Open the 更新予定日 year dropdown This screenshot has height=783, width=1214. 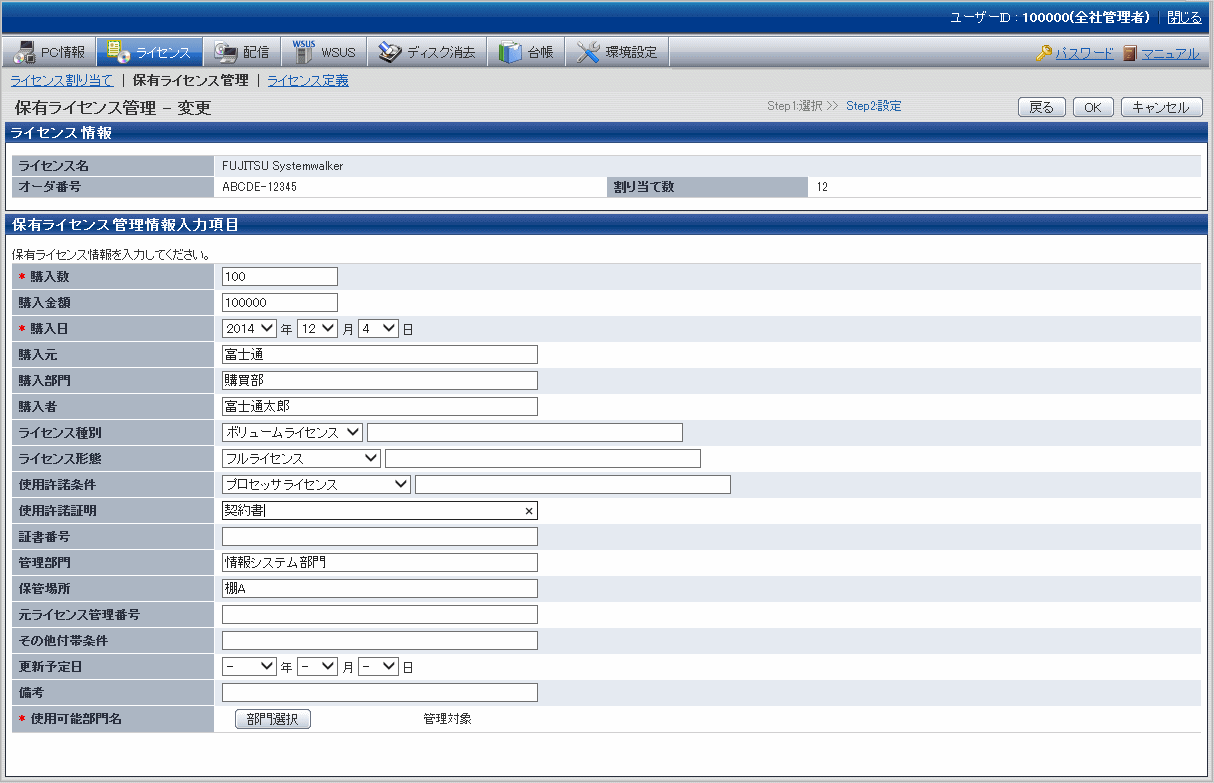249,666
